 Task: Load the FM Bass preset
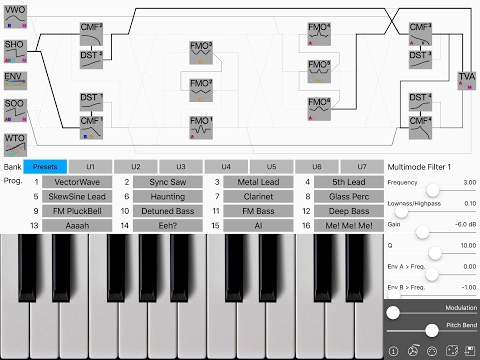[258, 211]
